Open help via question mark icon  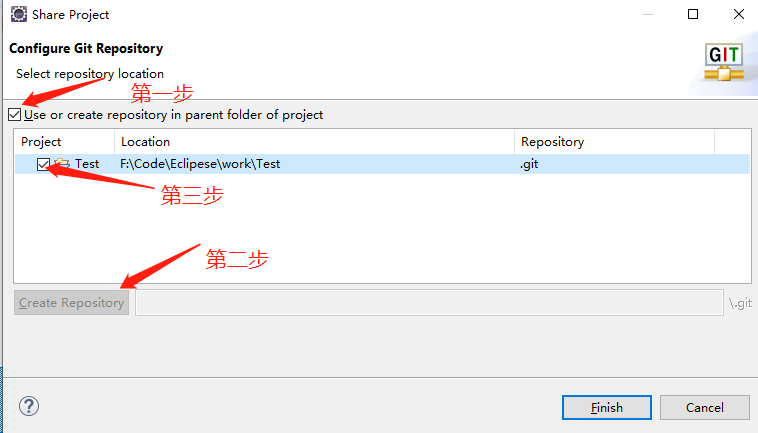(x=28, y=406)
